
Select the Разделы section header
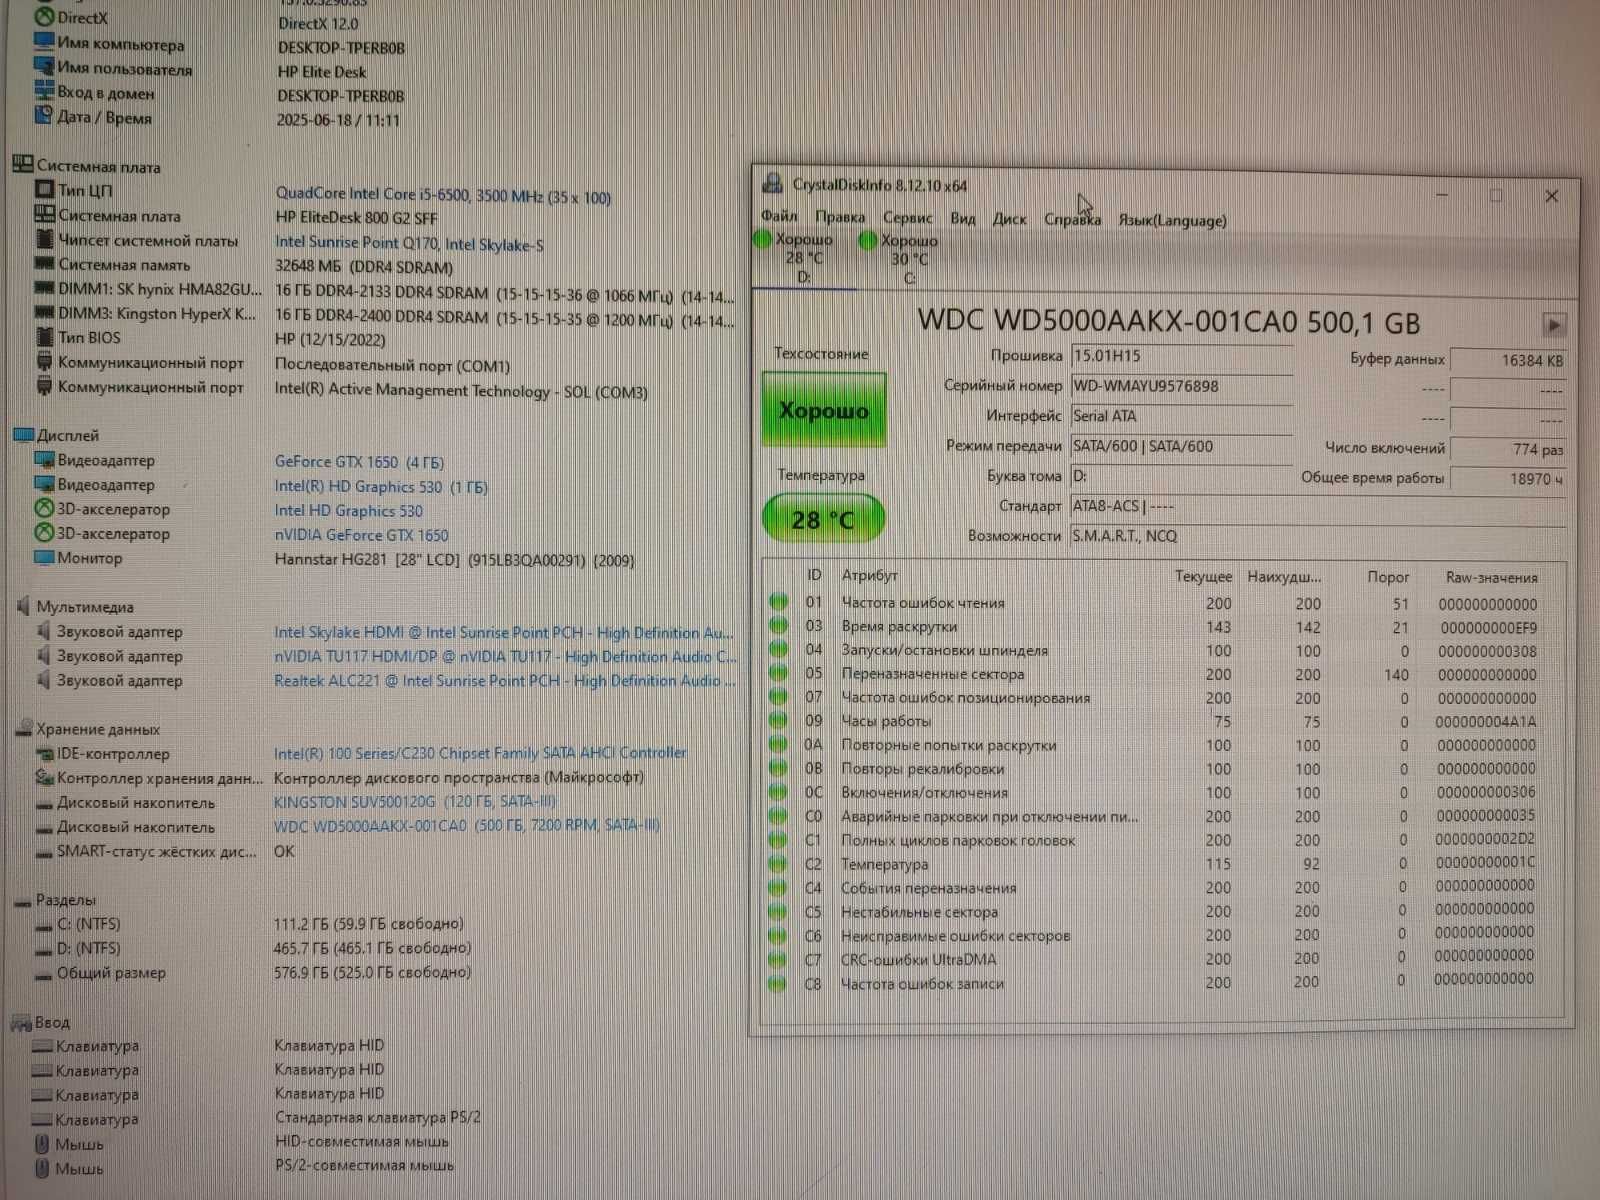pyautogui.click(x=66, y=899)
